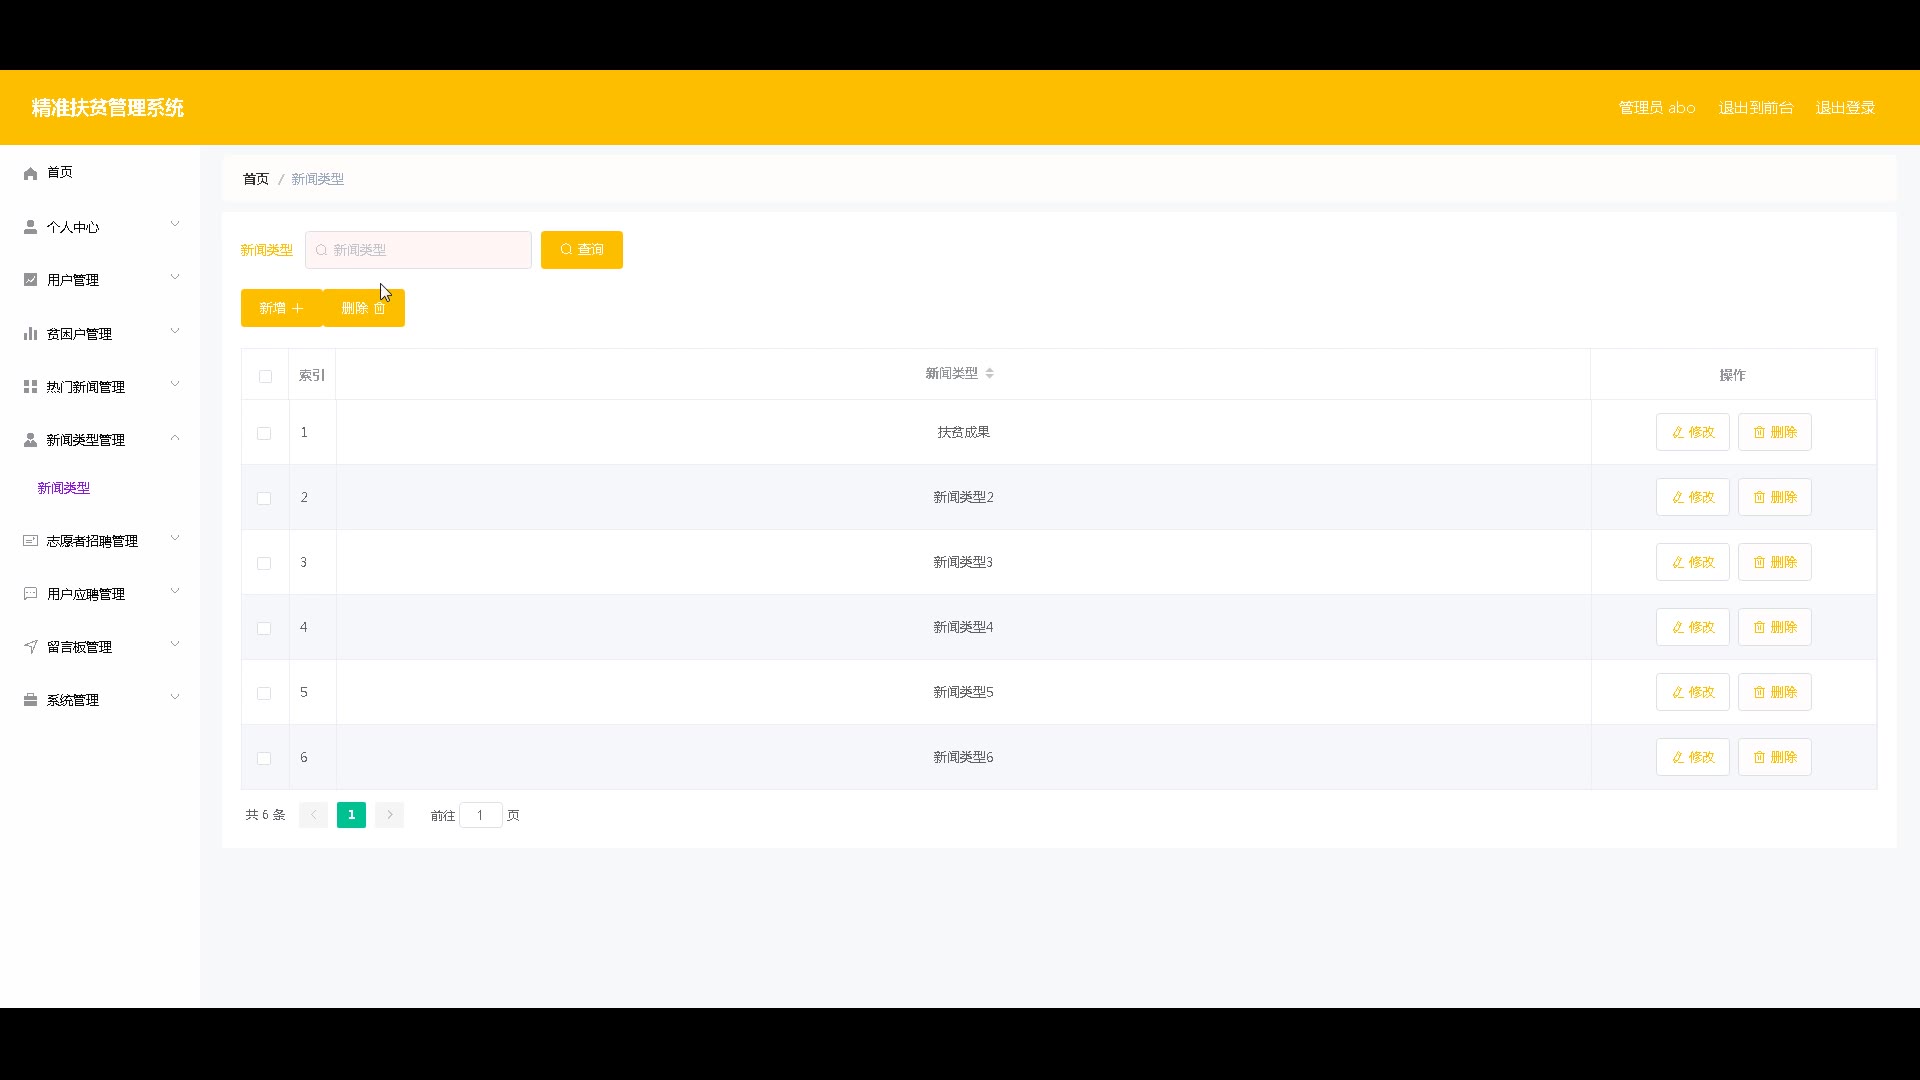Open the 新闻类型 submenu item
The width and height of the screenshot is (1920, 1080).
[x=64, y=488]
